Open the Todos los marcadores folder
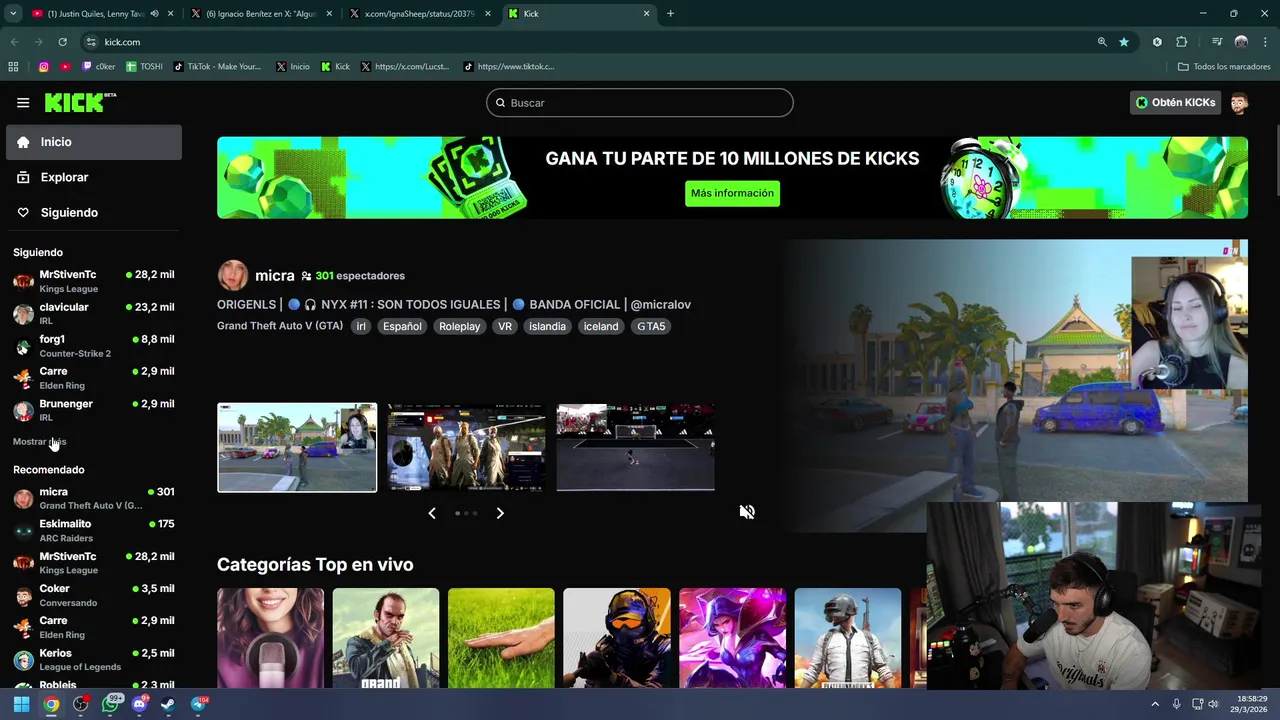Screen dimensions: 1280x720 pyautogui.click(x=1223, y=67)
